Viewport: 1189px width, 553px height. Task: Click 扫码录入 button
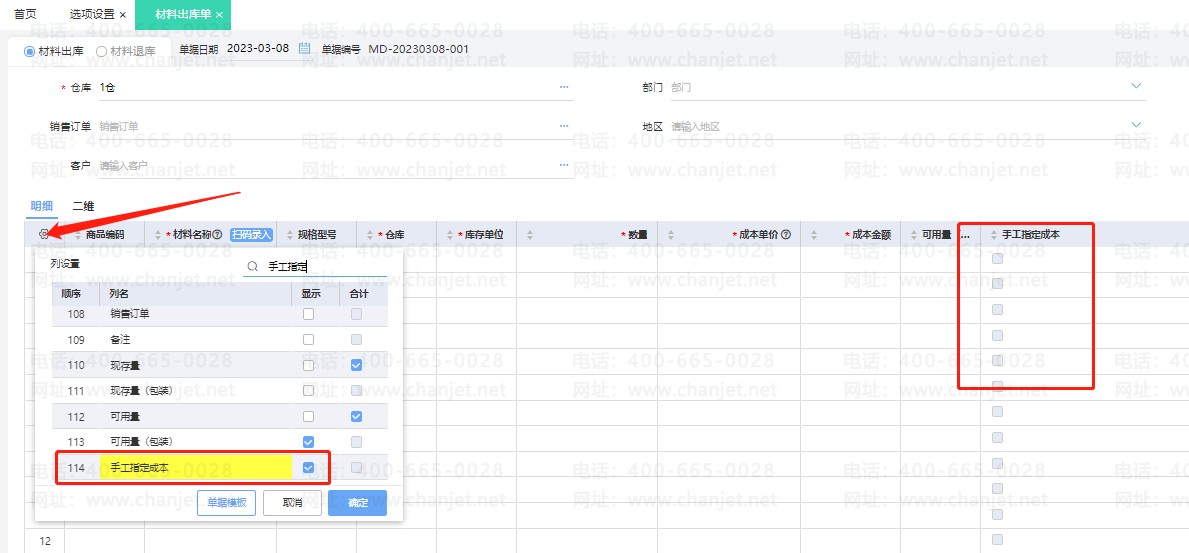(x=251, y=234)
